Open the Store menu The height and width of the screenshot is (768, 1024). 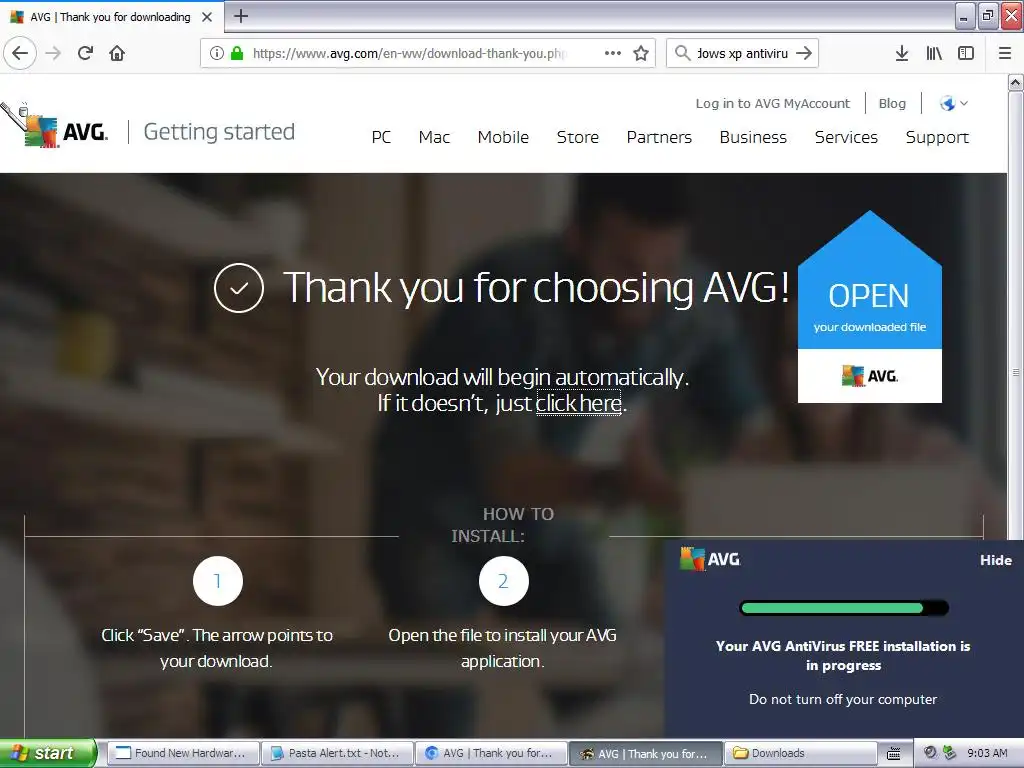tap(577, 137)
